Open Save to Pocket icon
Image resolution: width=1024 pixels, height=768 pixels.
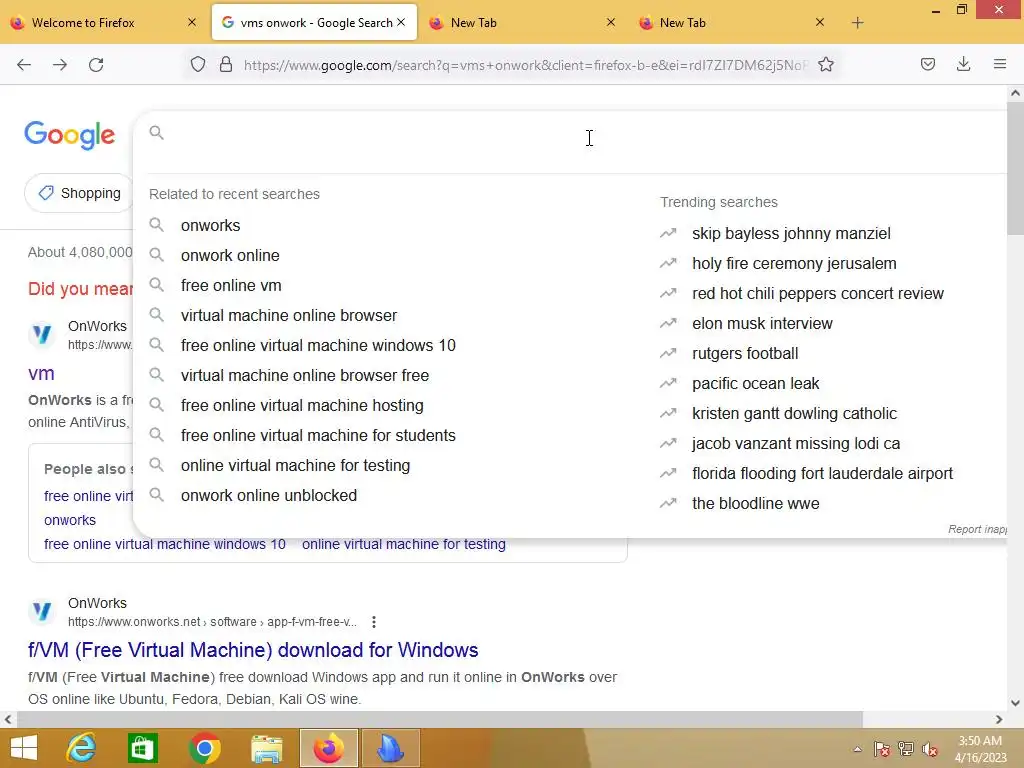(927, 64)
